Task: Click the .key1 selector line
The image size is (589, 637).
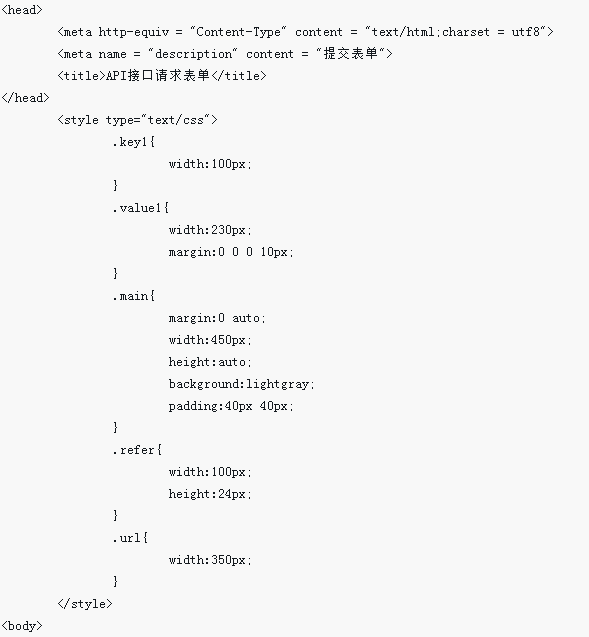Action: pos(134,142)
